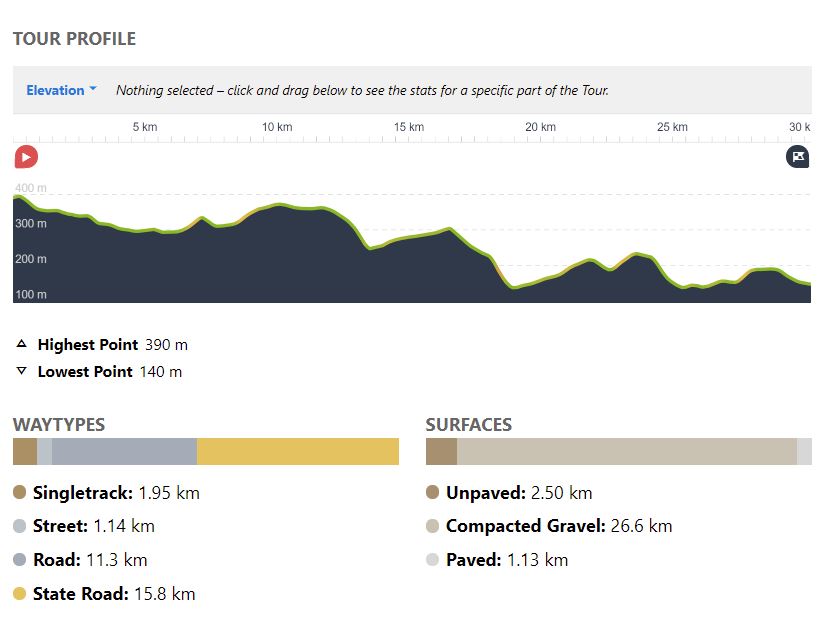The width and height of the screenshot is (834, 635).
Task: Click the Lowest Point down-triangle icon
Action: [22, 371]
